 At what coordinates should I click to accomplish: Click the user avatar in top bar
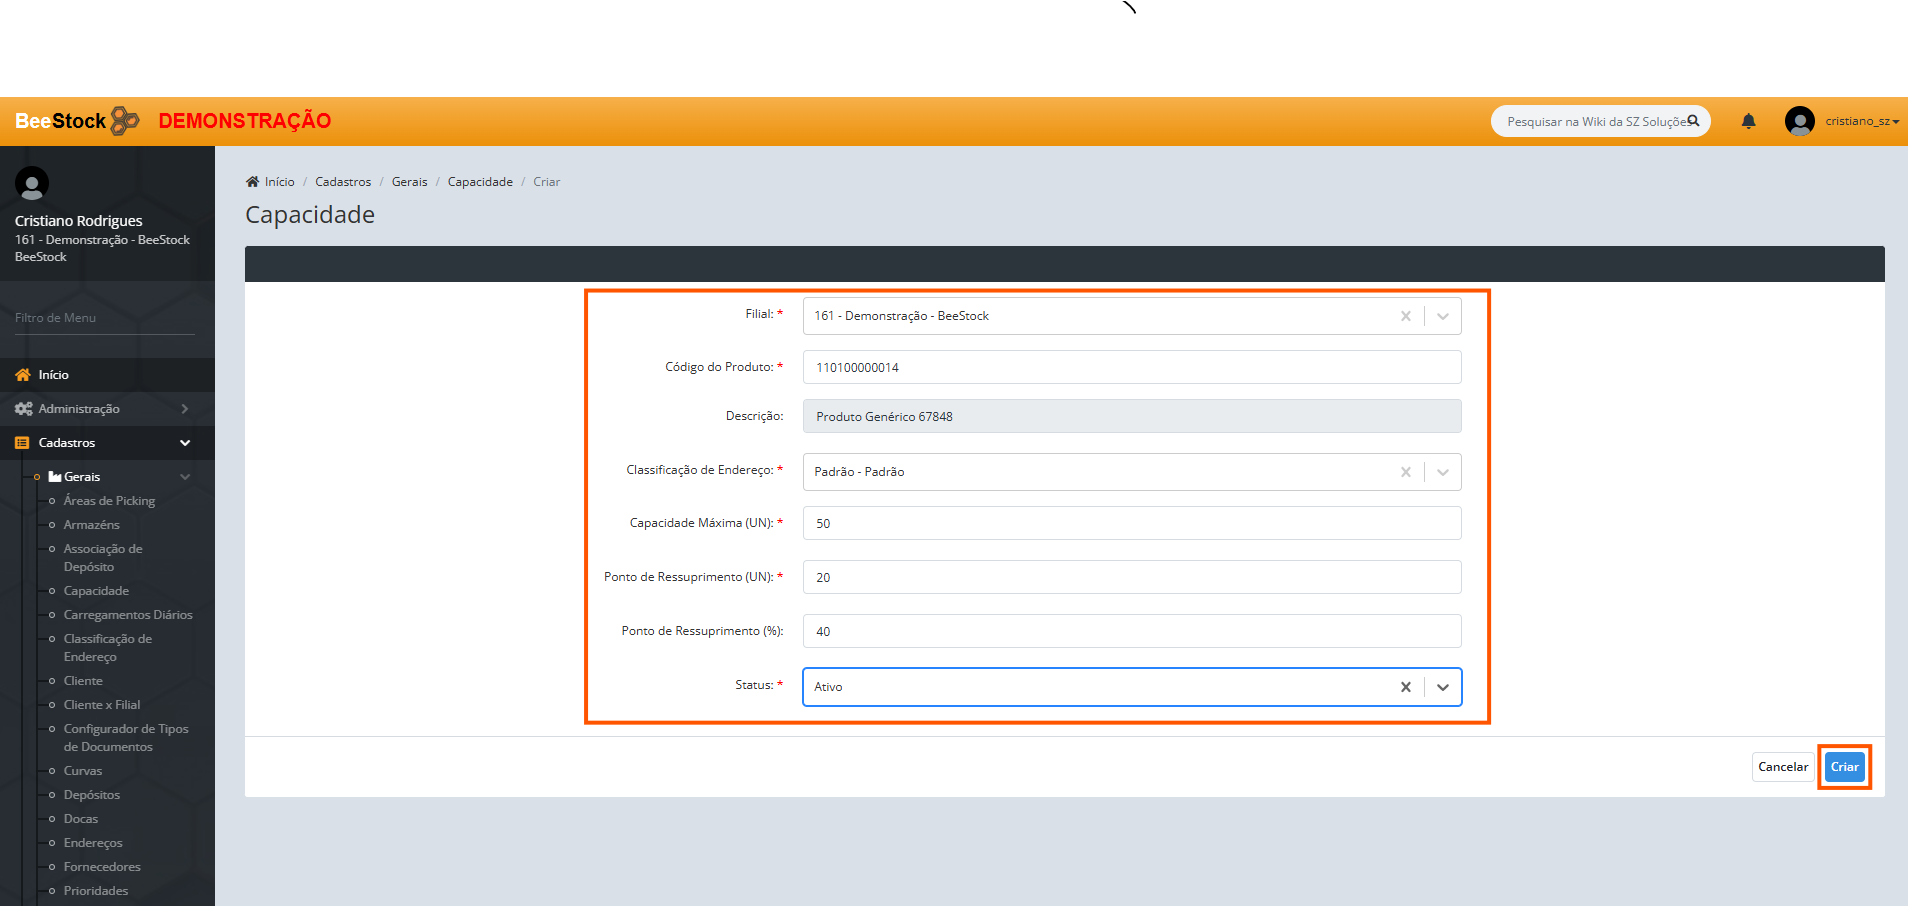tap(1799, 121)
